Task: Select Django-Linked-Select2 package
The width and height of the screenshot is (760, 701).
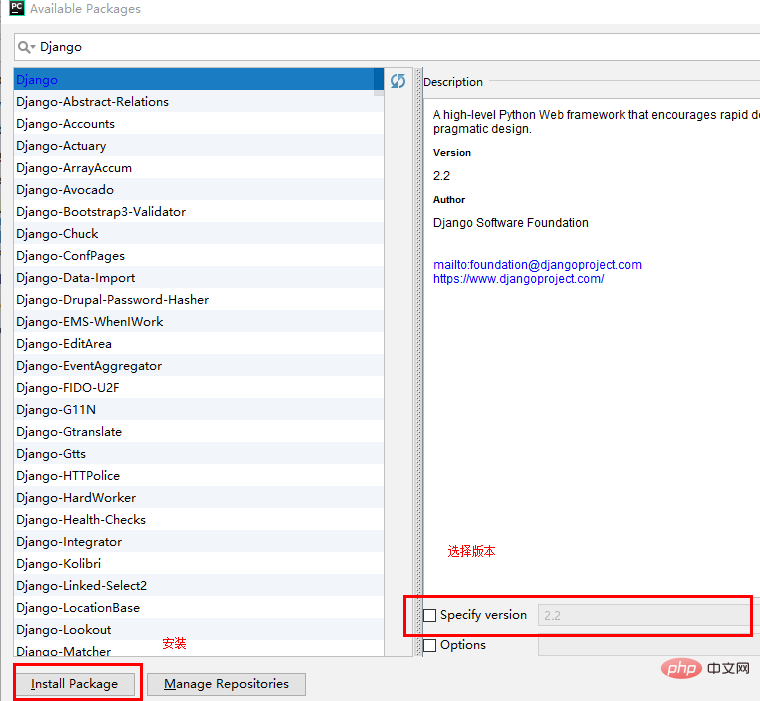Action: (x=199, y=586)
